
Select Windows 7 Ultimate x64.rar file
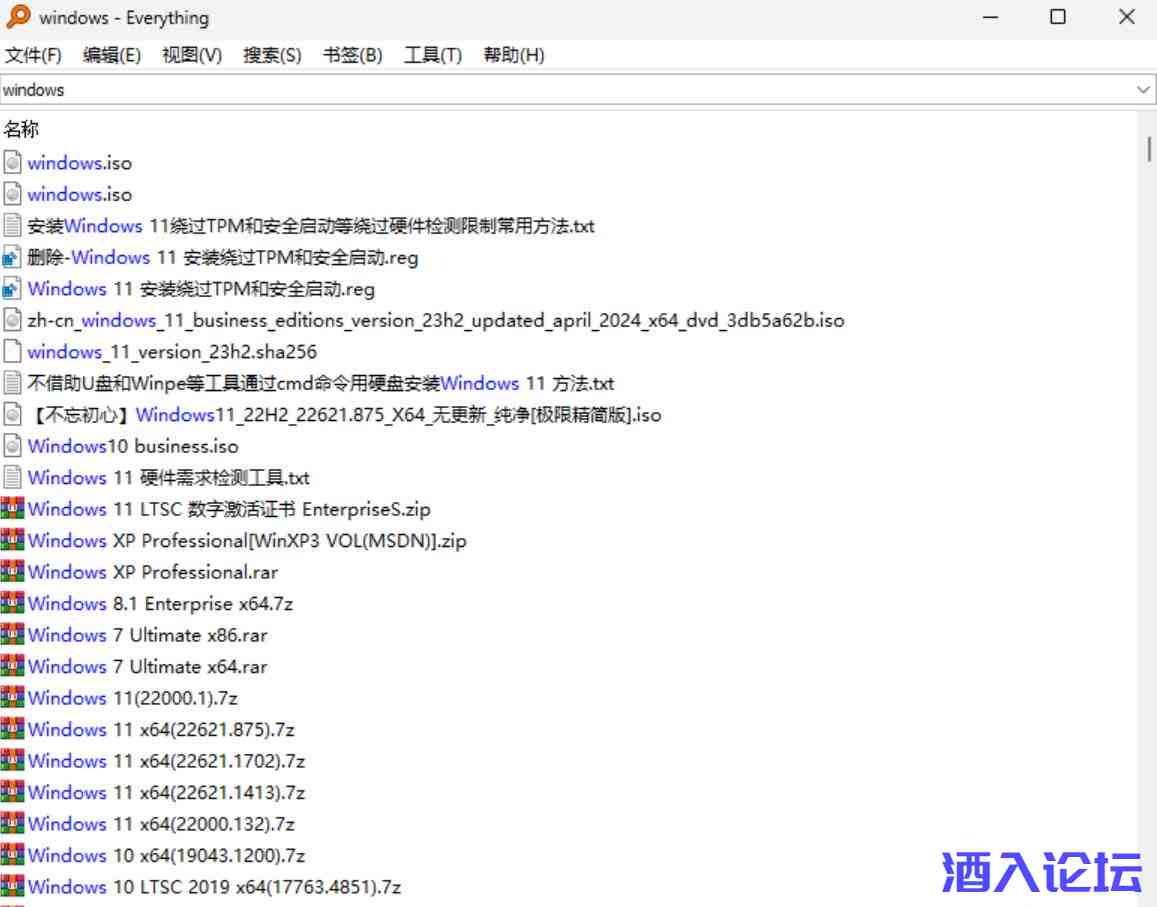[147, 667]
